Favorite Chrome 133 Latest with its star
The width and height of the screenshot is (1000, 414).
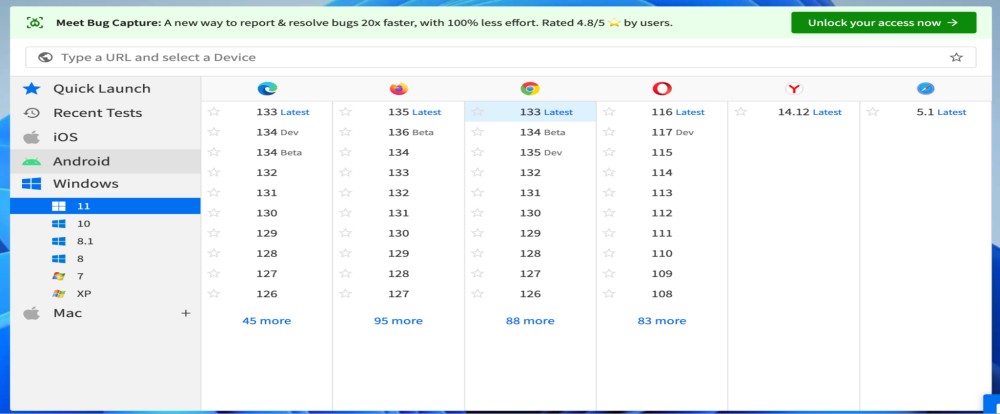(477, 112)
